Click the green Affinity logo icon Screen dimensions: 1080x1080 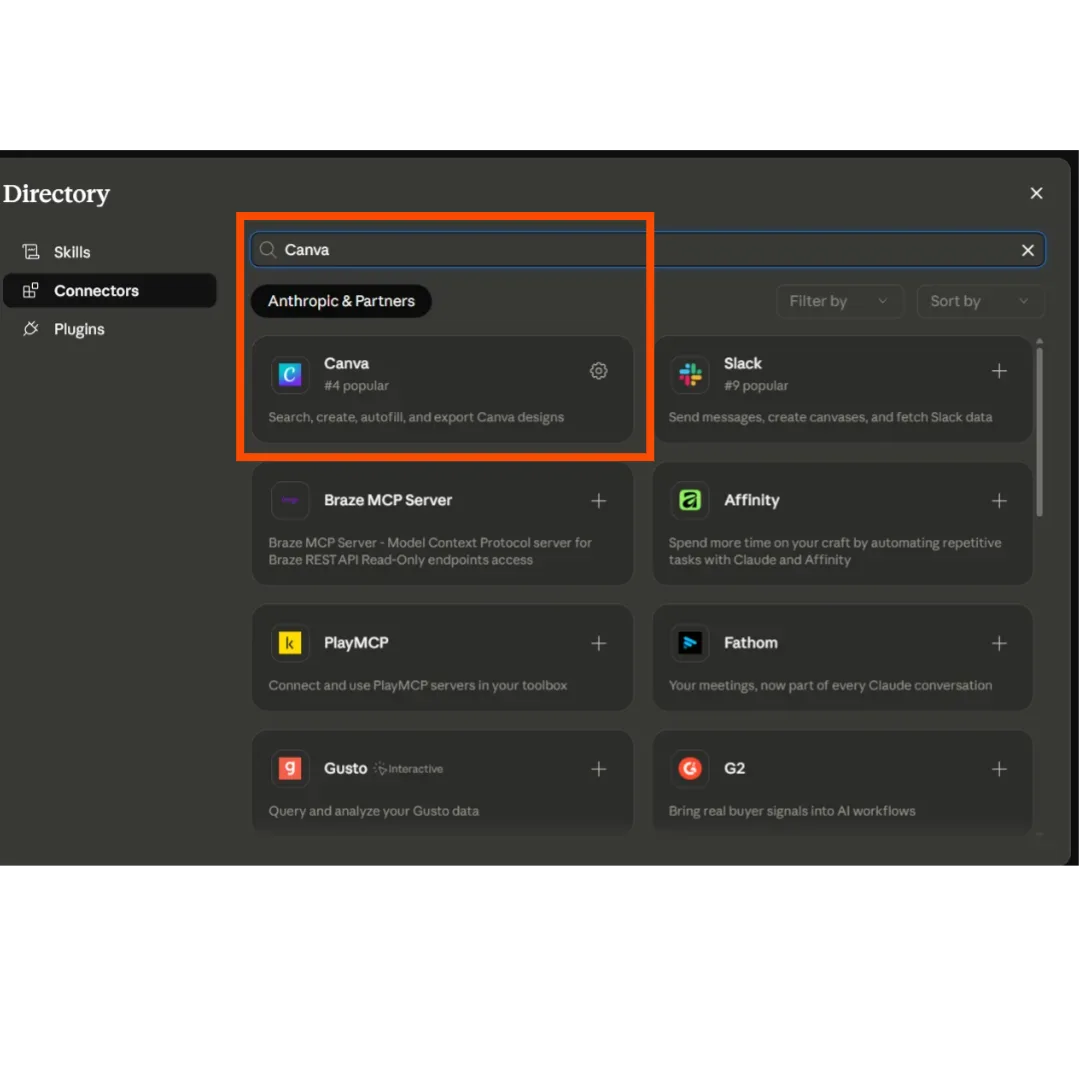click(x=689, y=500)
